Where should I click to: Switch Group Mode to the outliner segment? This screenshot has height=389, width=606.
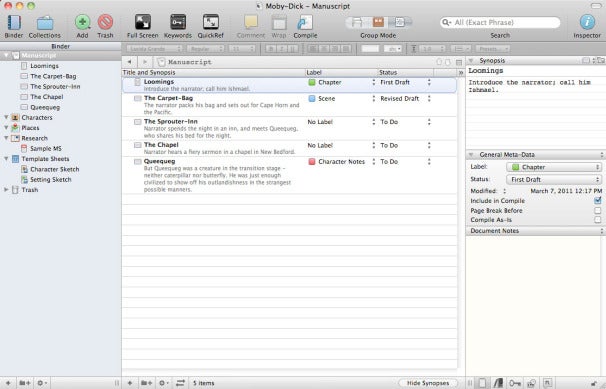point(400,22)
